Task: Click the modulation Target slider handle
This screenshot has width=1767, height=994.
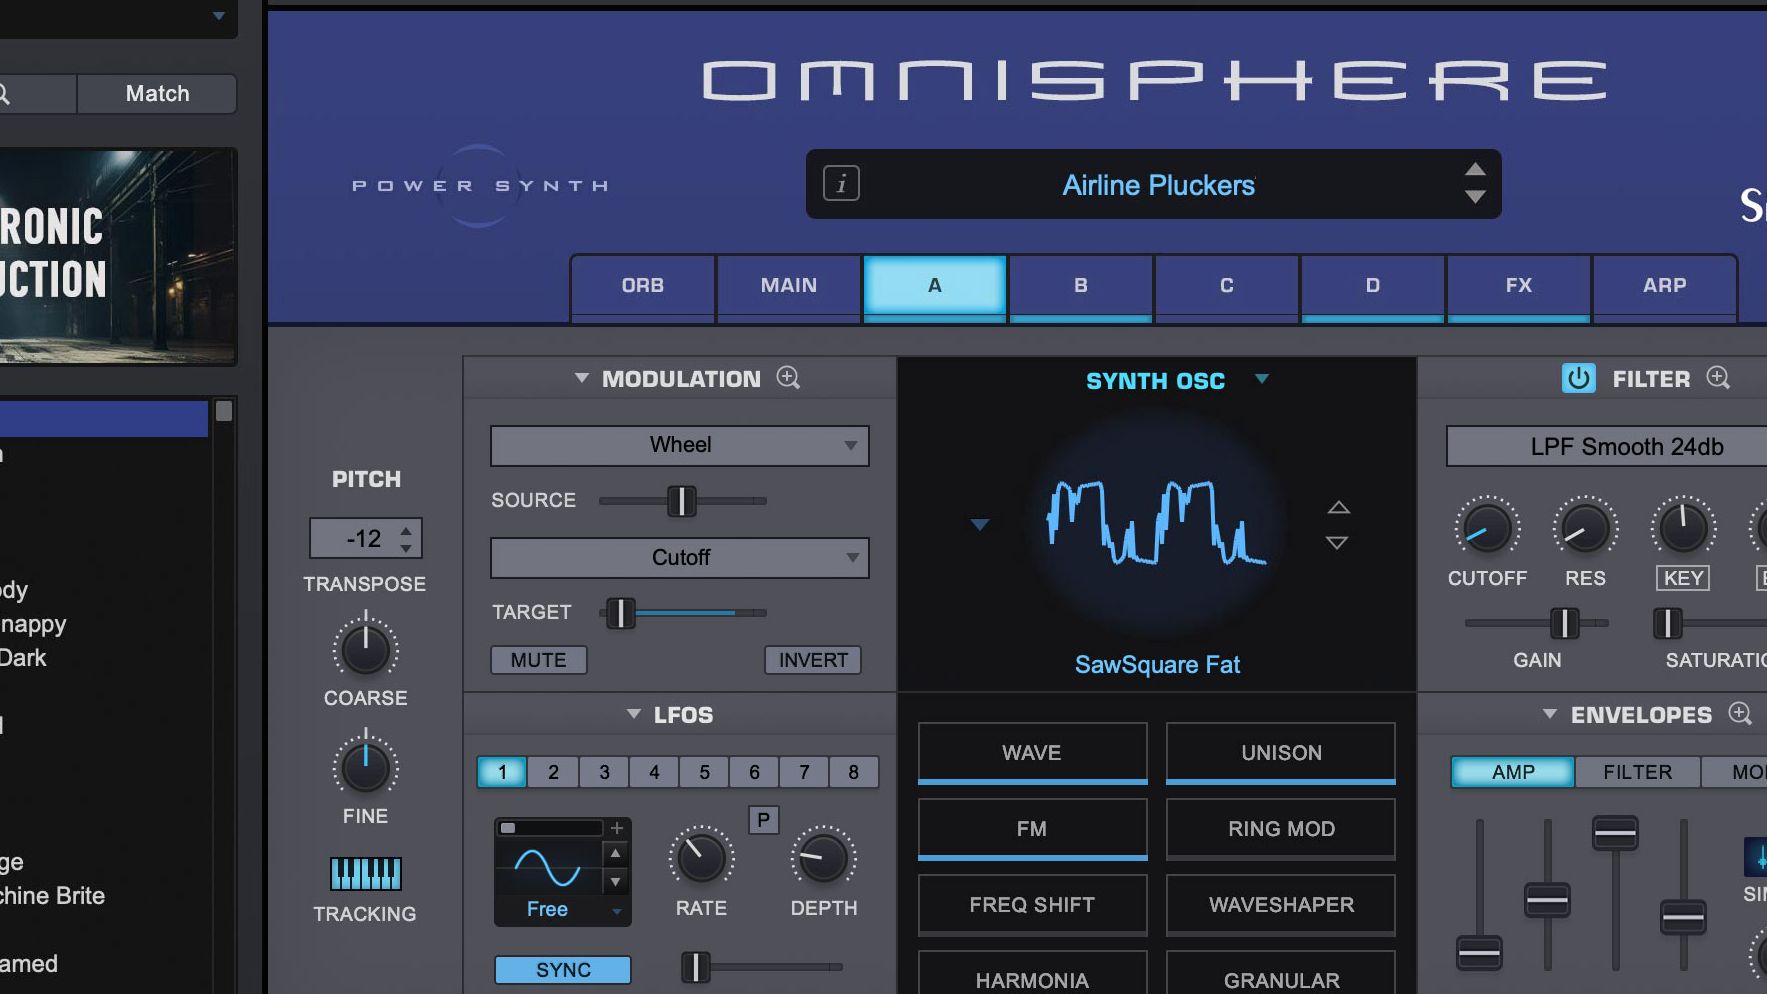Action: [x=620, y=613]
